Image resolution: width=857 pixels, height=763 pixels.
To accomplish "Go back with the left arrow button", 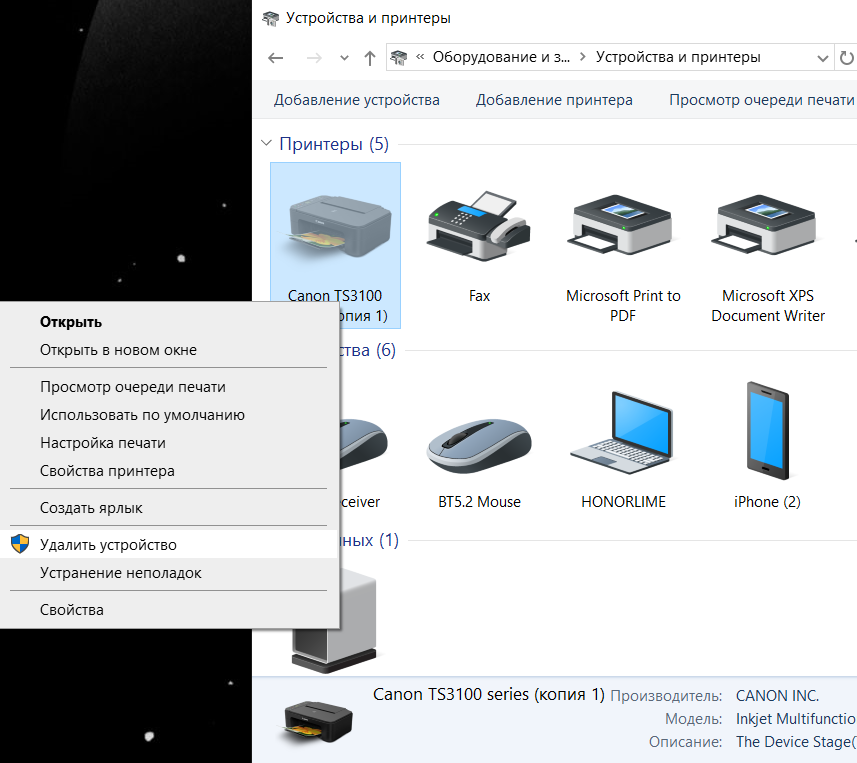I will pos(275,57).
